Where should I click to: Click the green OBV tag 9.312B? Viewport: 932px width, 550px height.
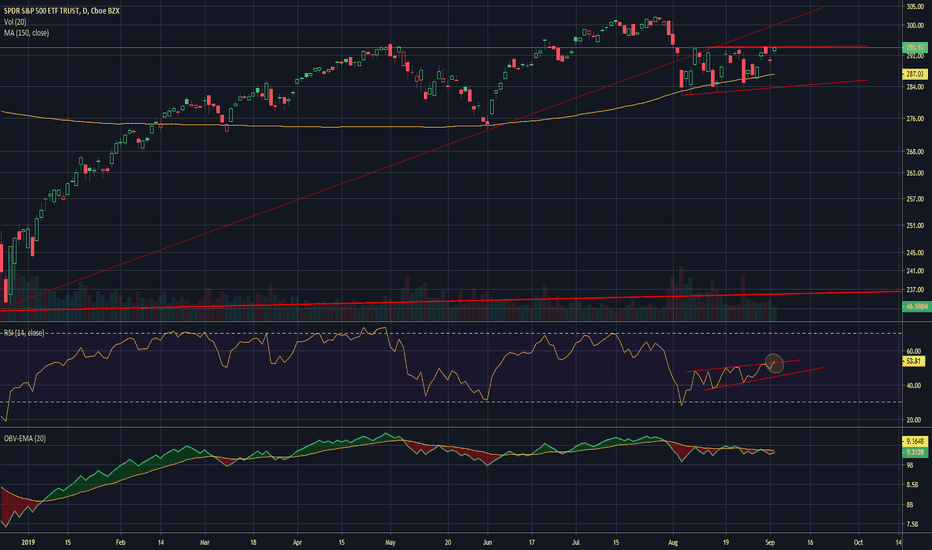click(x=914, y=452)
